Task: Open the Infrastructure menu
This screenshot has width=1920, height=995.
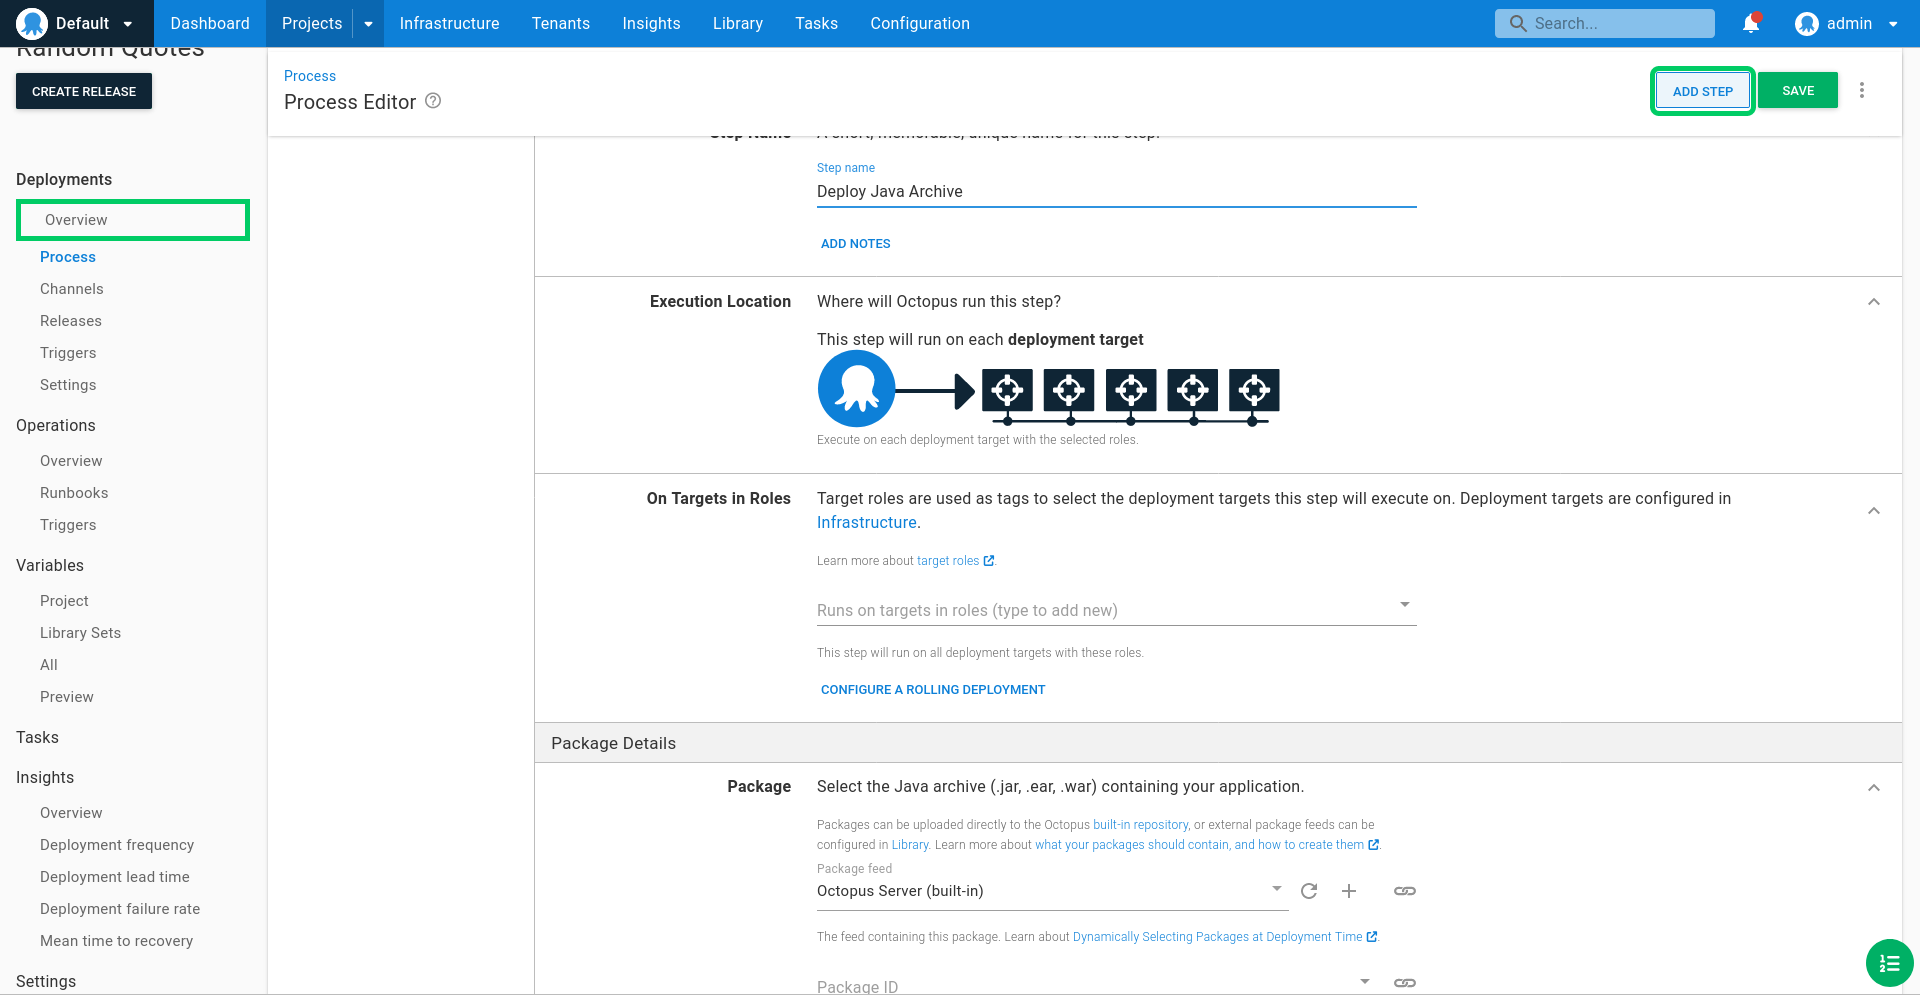Action: 449,23
